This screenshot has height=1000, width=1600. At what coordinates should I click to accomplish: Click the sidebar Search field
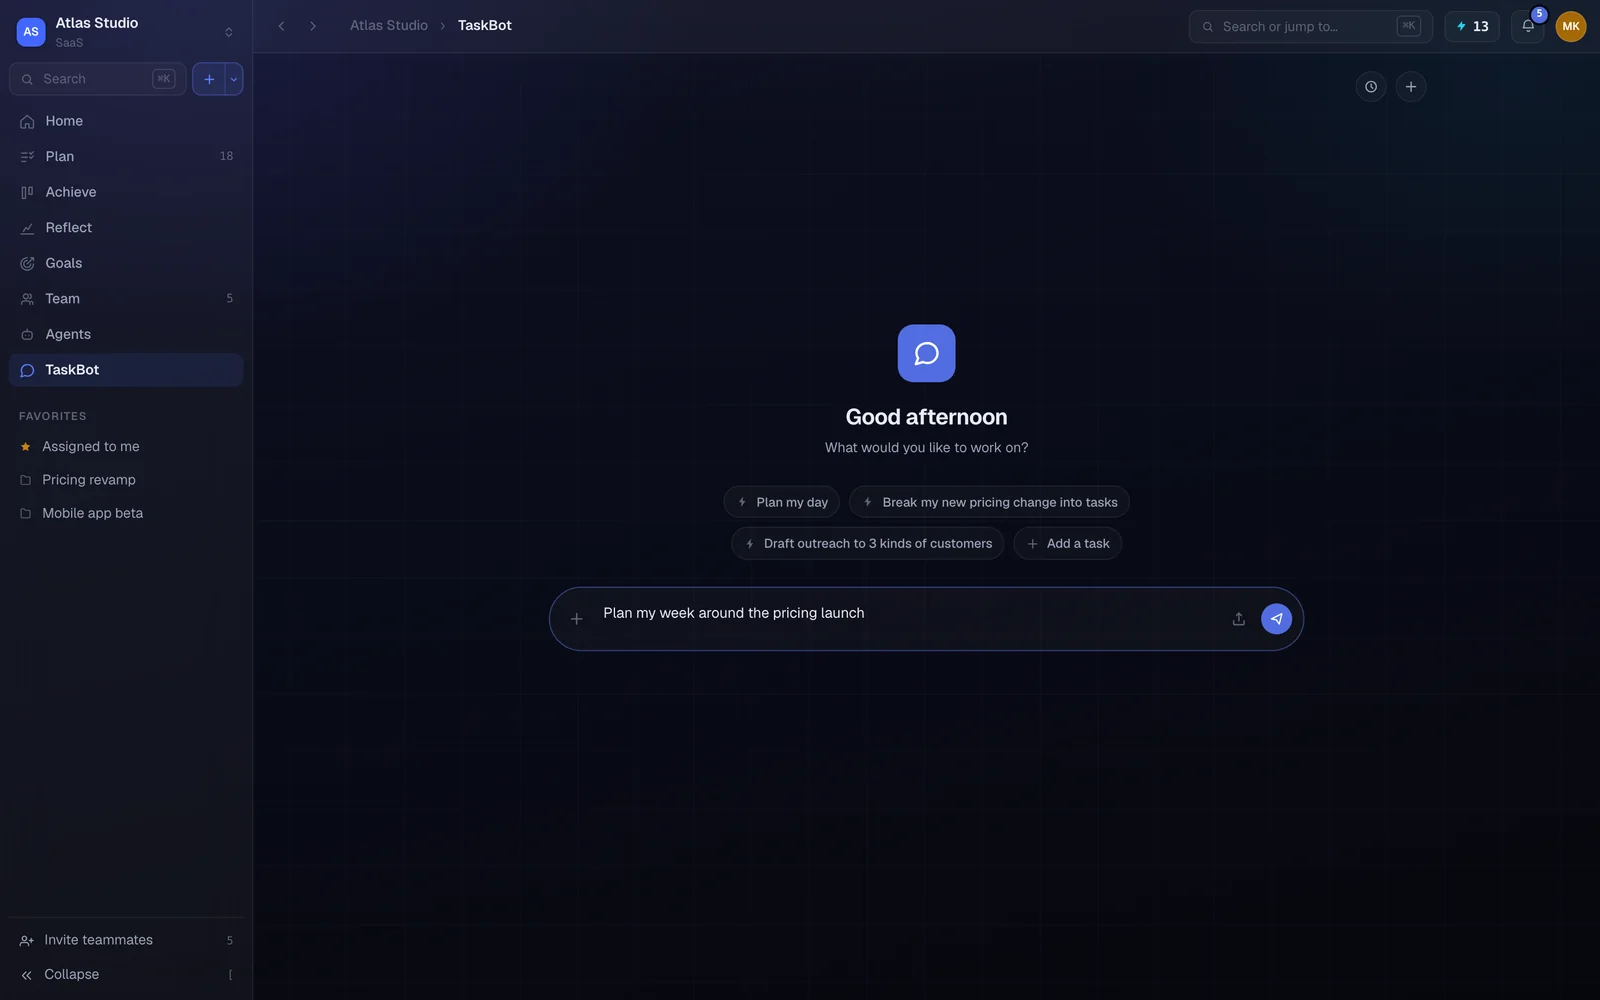click(98, 79)
